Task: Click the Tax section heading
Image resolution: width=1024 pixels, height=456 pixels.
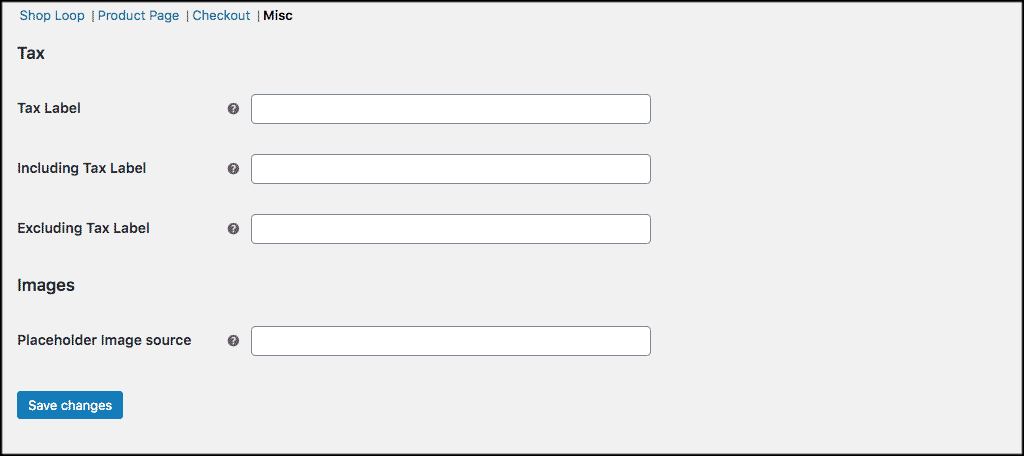Action: [31, 54]
